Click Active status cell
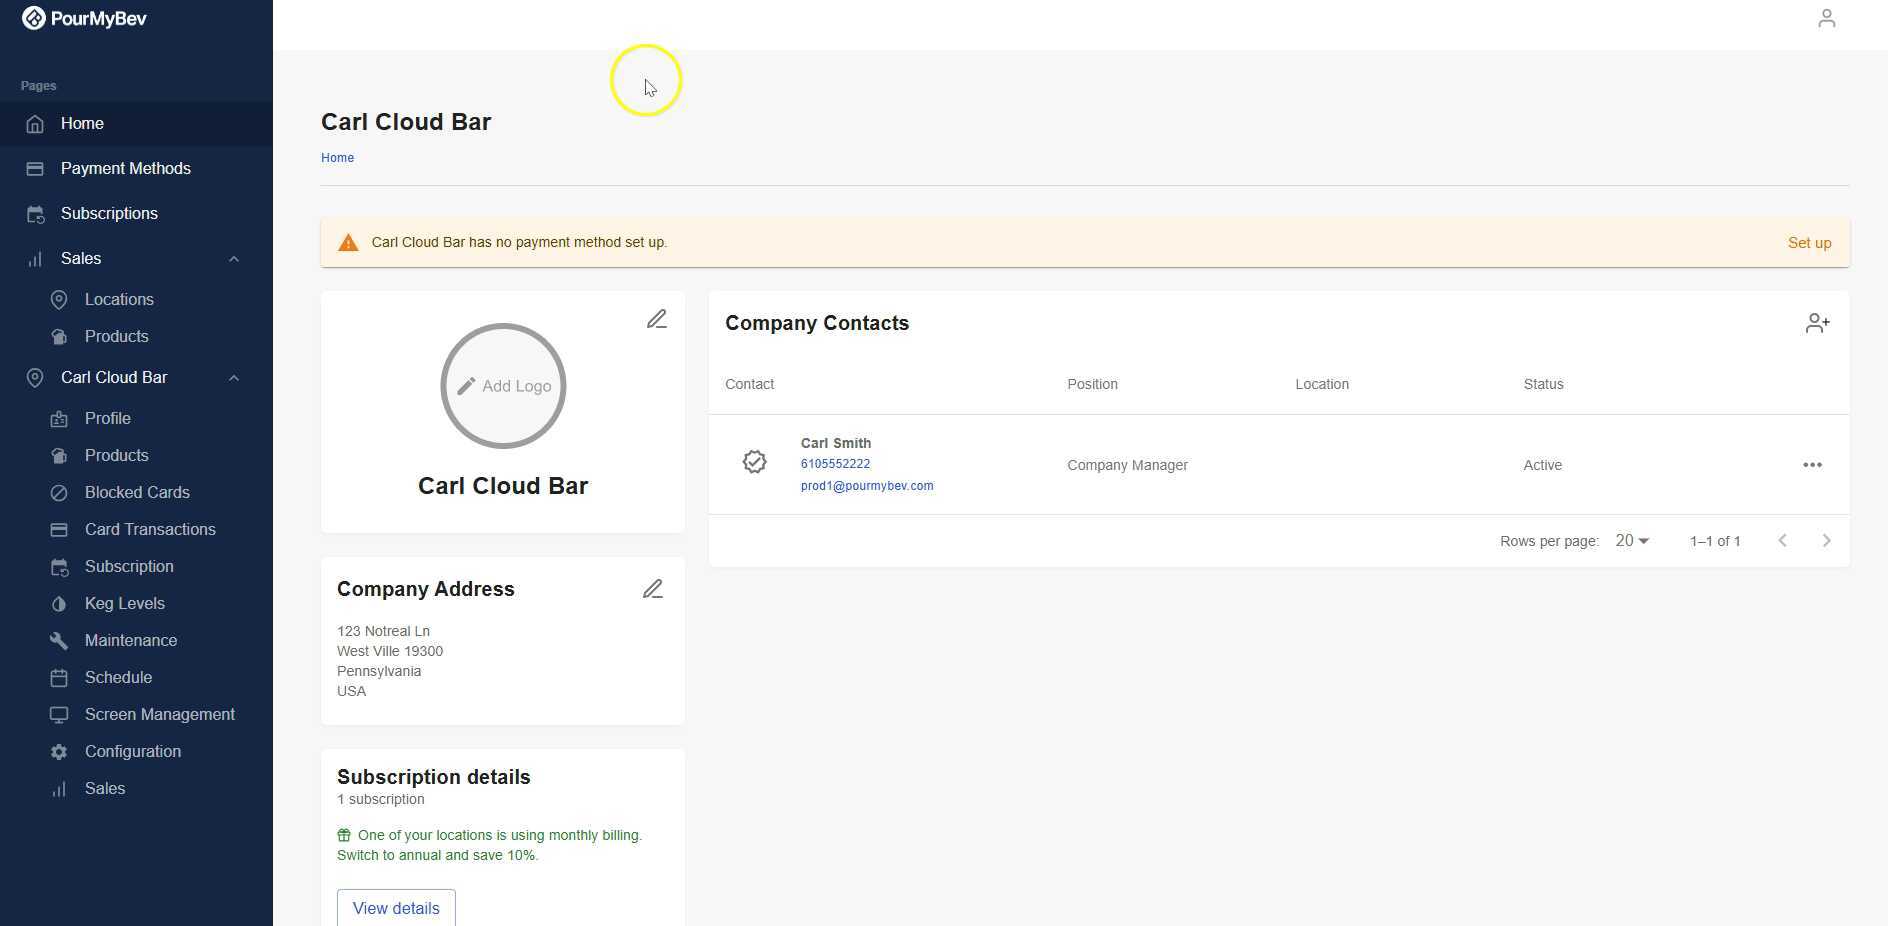1888x926 pixels. pos(1542,465)
